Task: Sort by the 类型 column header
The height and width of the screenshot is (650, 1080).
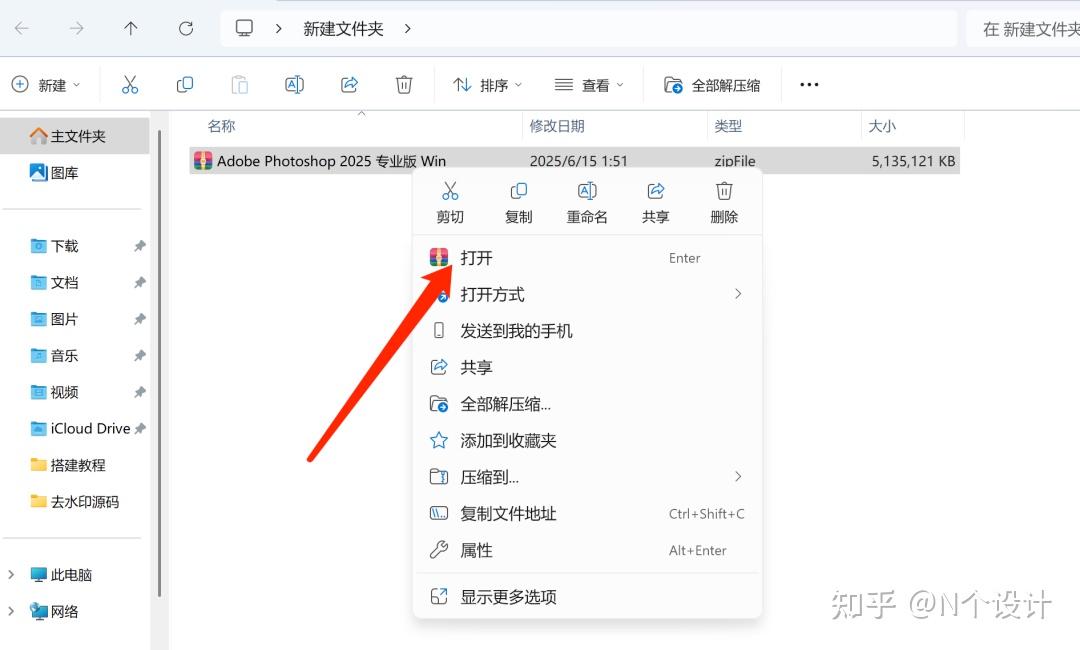Action: pos(728,126)
